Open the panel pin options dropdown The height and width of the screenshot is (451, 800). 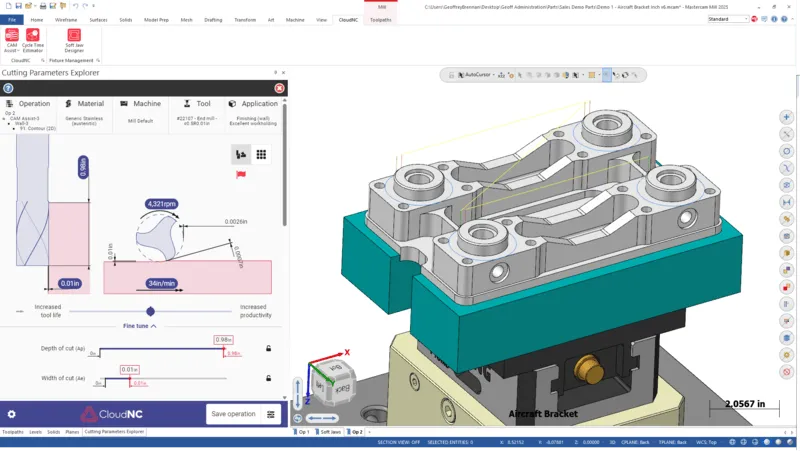click(276, 73)
